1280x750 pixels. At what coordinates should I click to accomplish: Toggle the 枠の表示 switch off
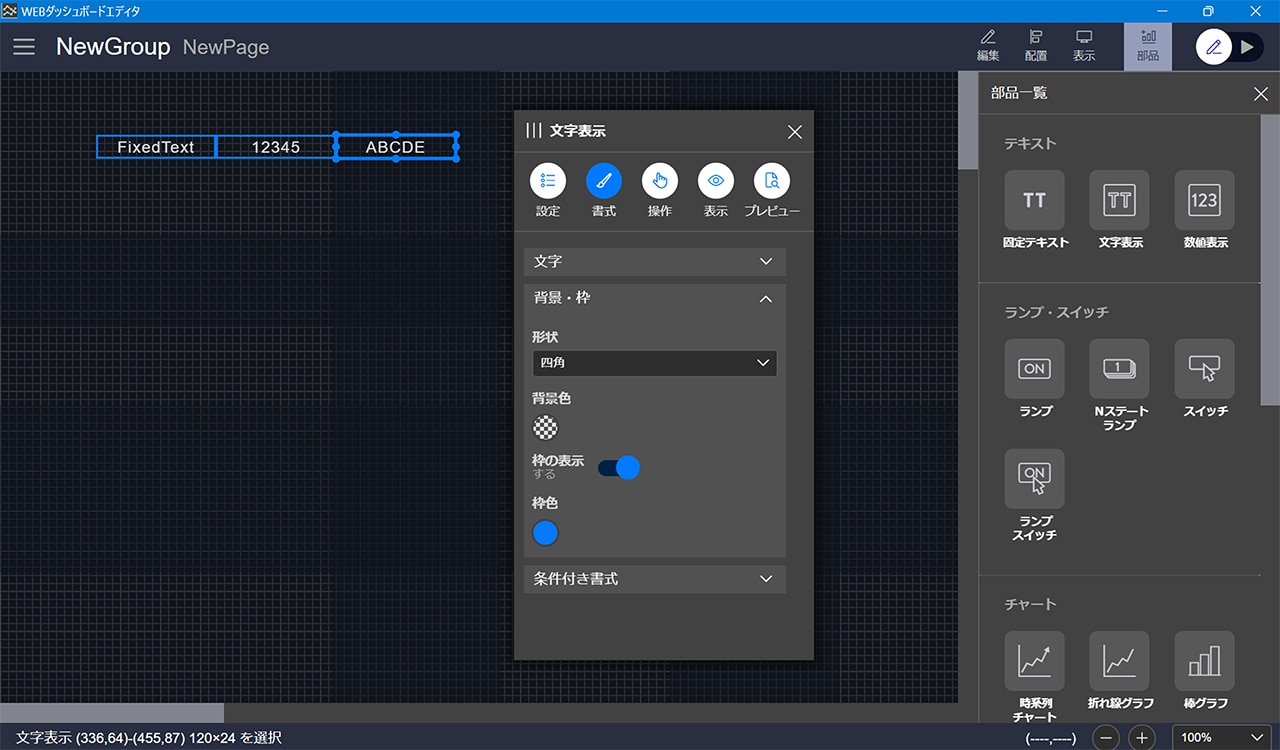tap(618, 467)
